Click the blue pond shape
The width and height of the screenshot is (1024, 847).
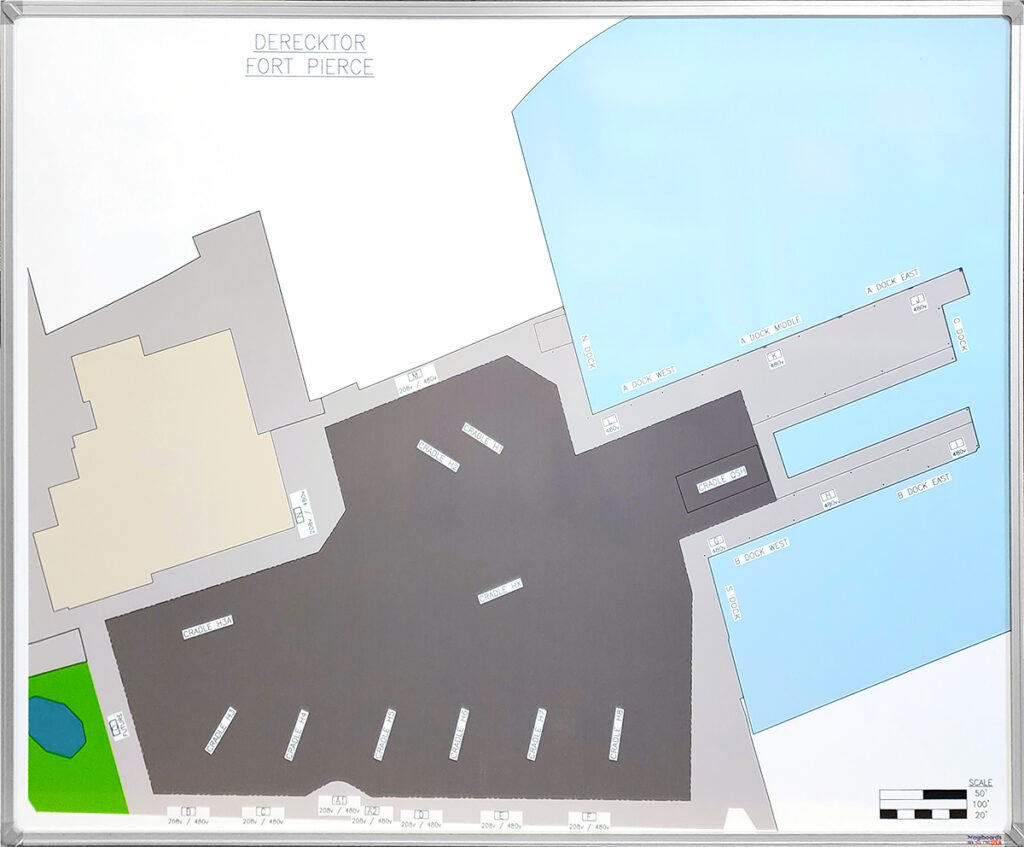tap(56, 726)
